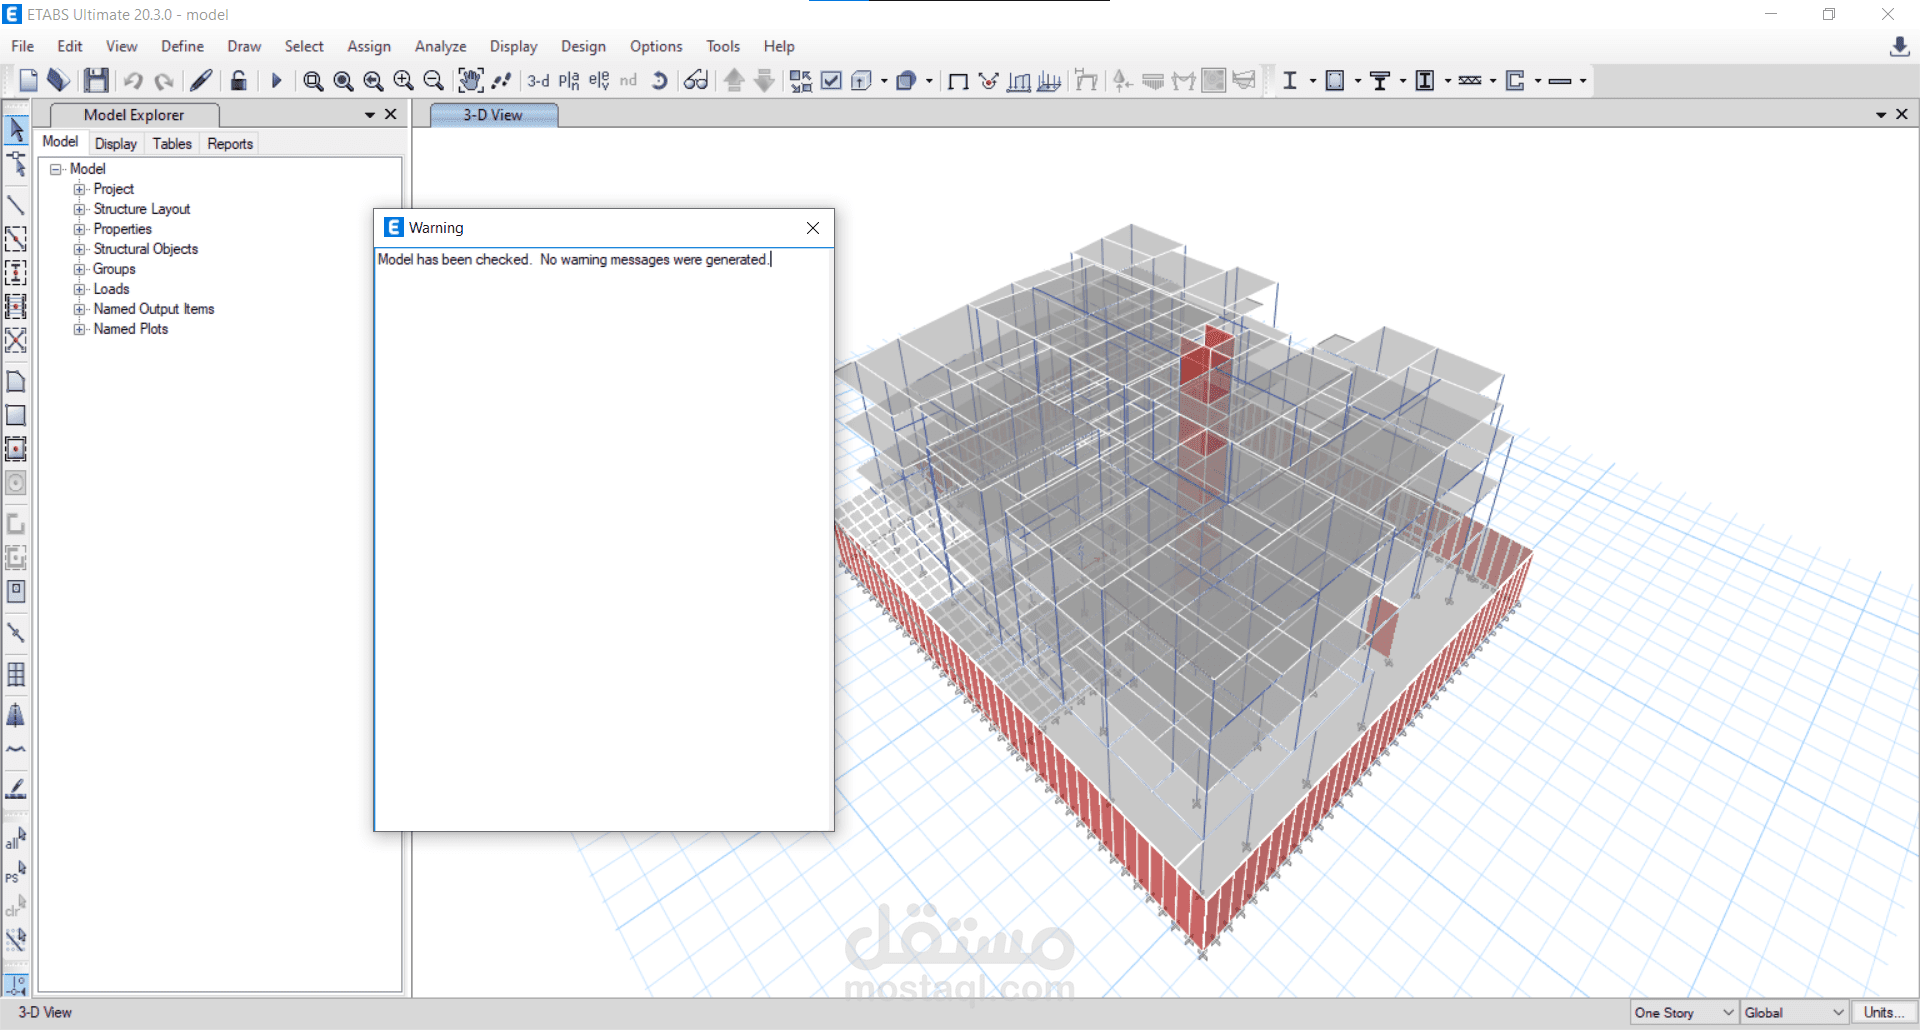Click the warning message text box
1920x1030 pixels.
604,539
